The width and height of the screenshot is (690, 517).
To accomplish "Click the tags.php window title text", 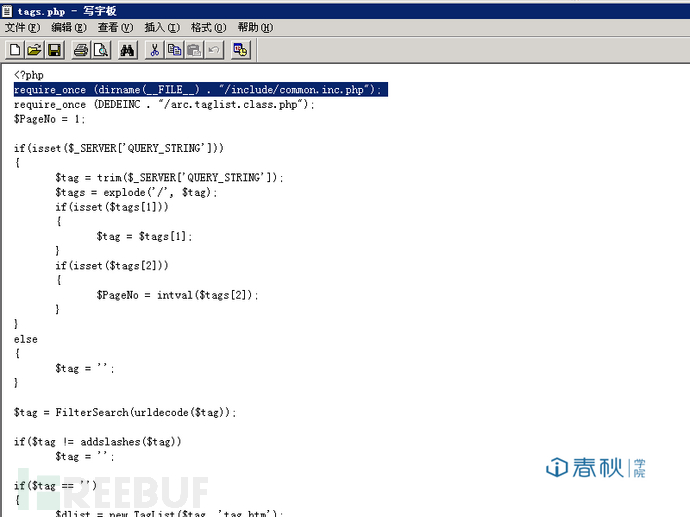I will [x=66, y=11].
